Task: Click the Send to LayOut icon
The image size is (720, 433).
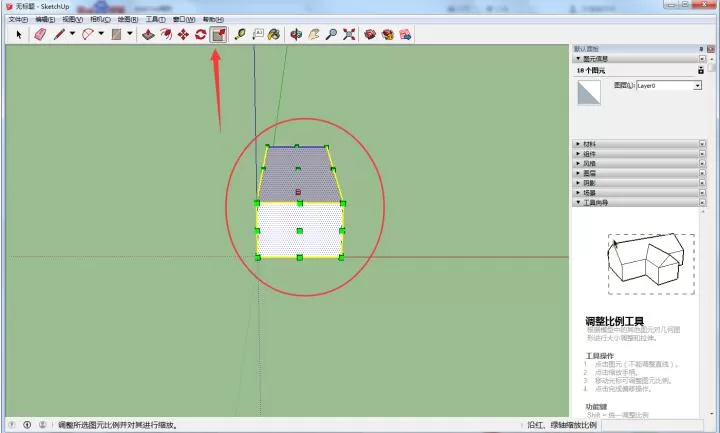Action: click(x=405, y=34)
